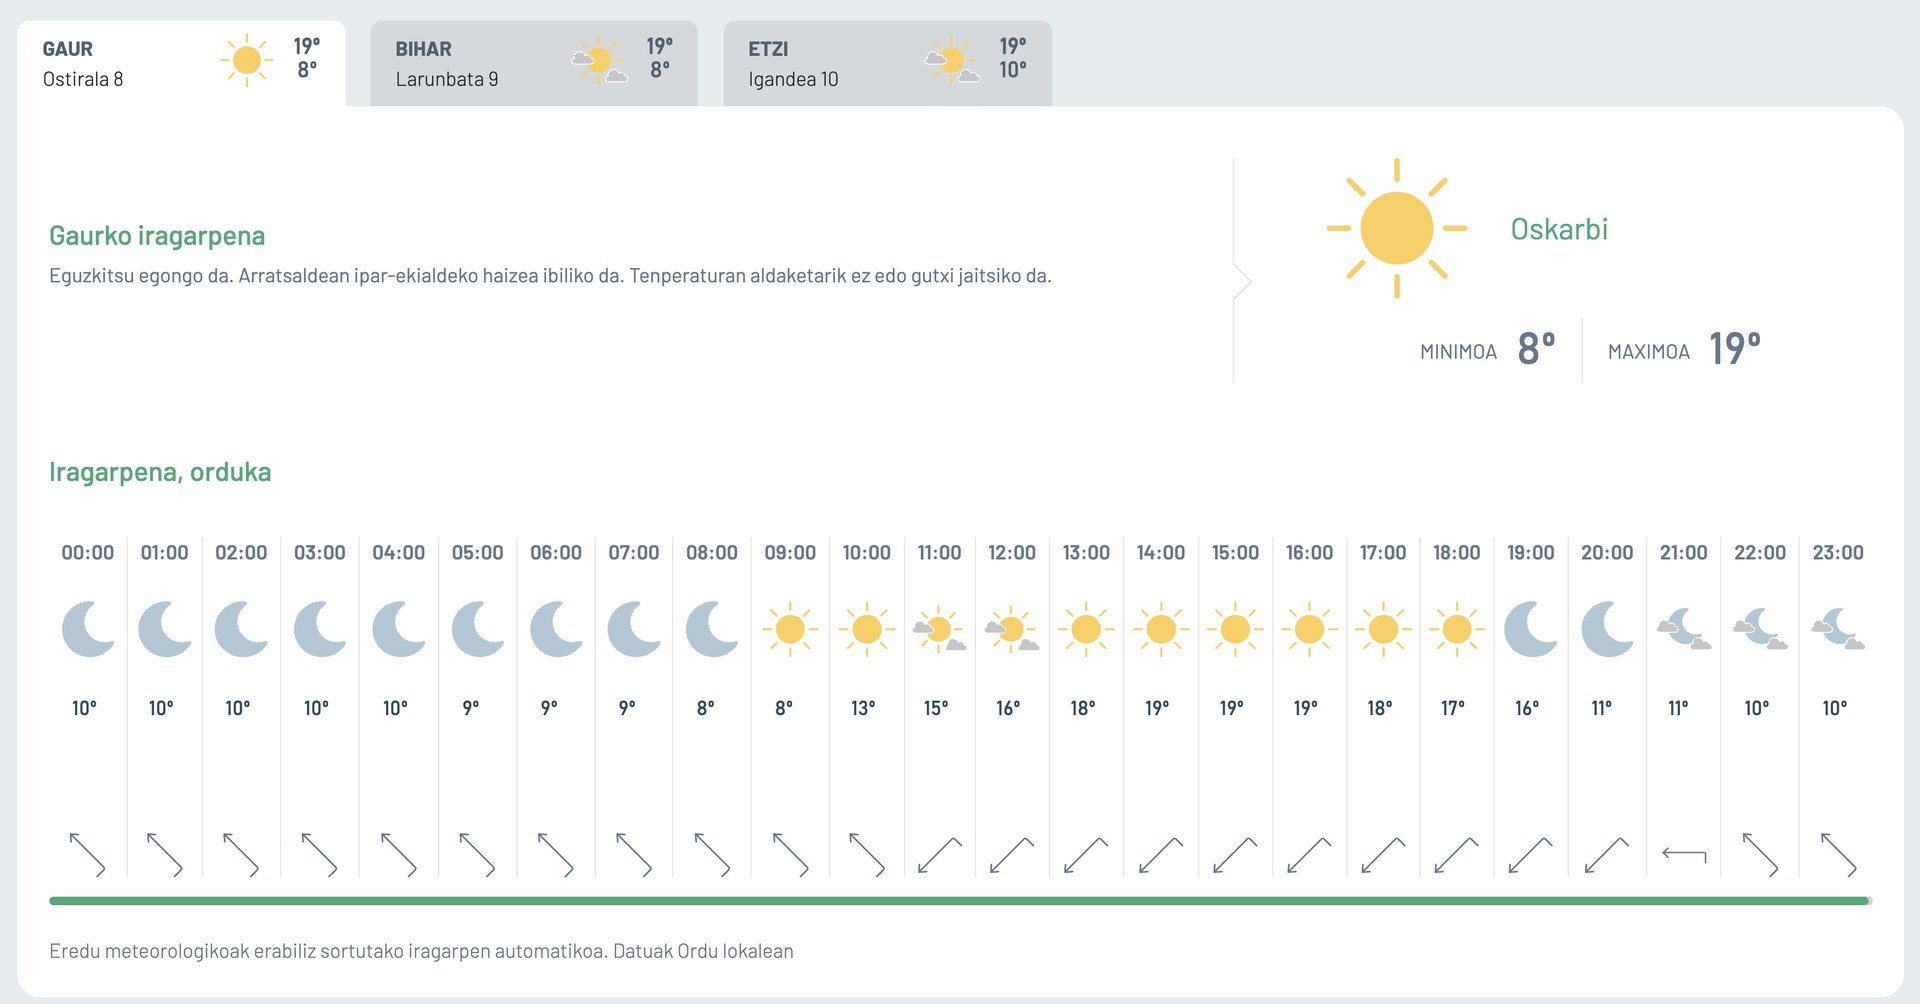Screen dimensions: 1920x1004
Task: Click the 06:00 hour label
Action: pyautogui.click(x=556, y=553)
